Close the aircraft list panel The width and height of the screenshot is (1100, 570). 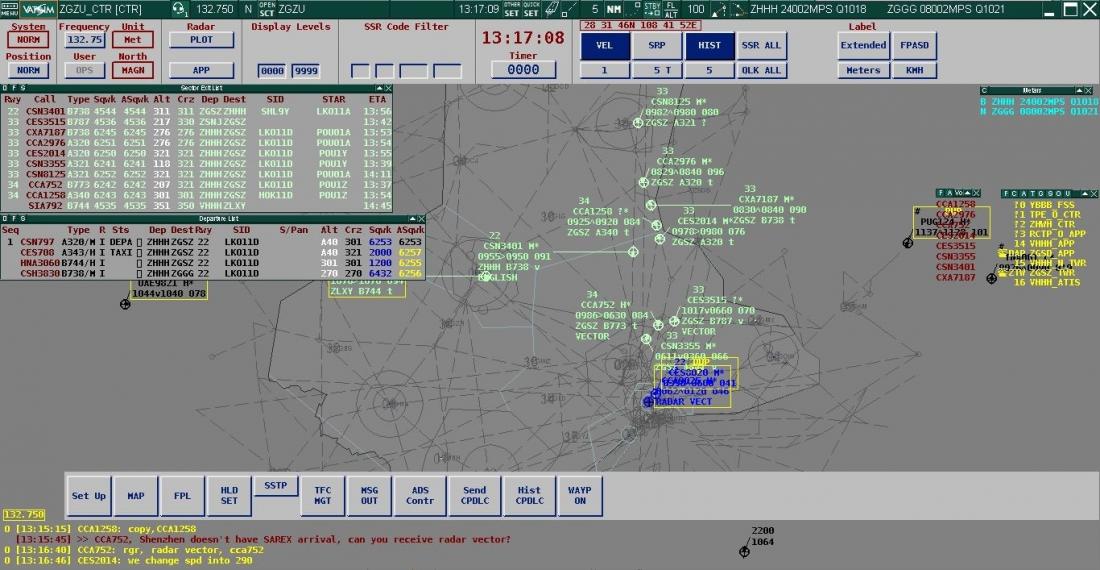tap(977, 193)
